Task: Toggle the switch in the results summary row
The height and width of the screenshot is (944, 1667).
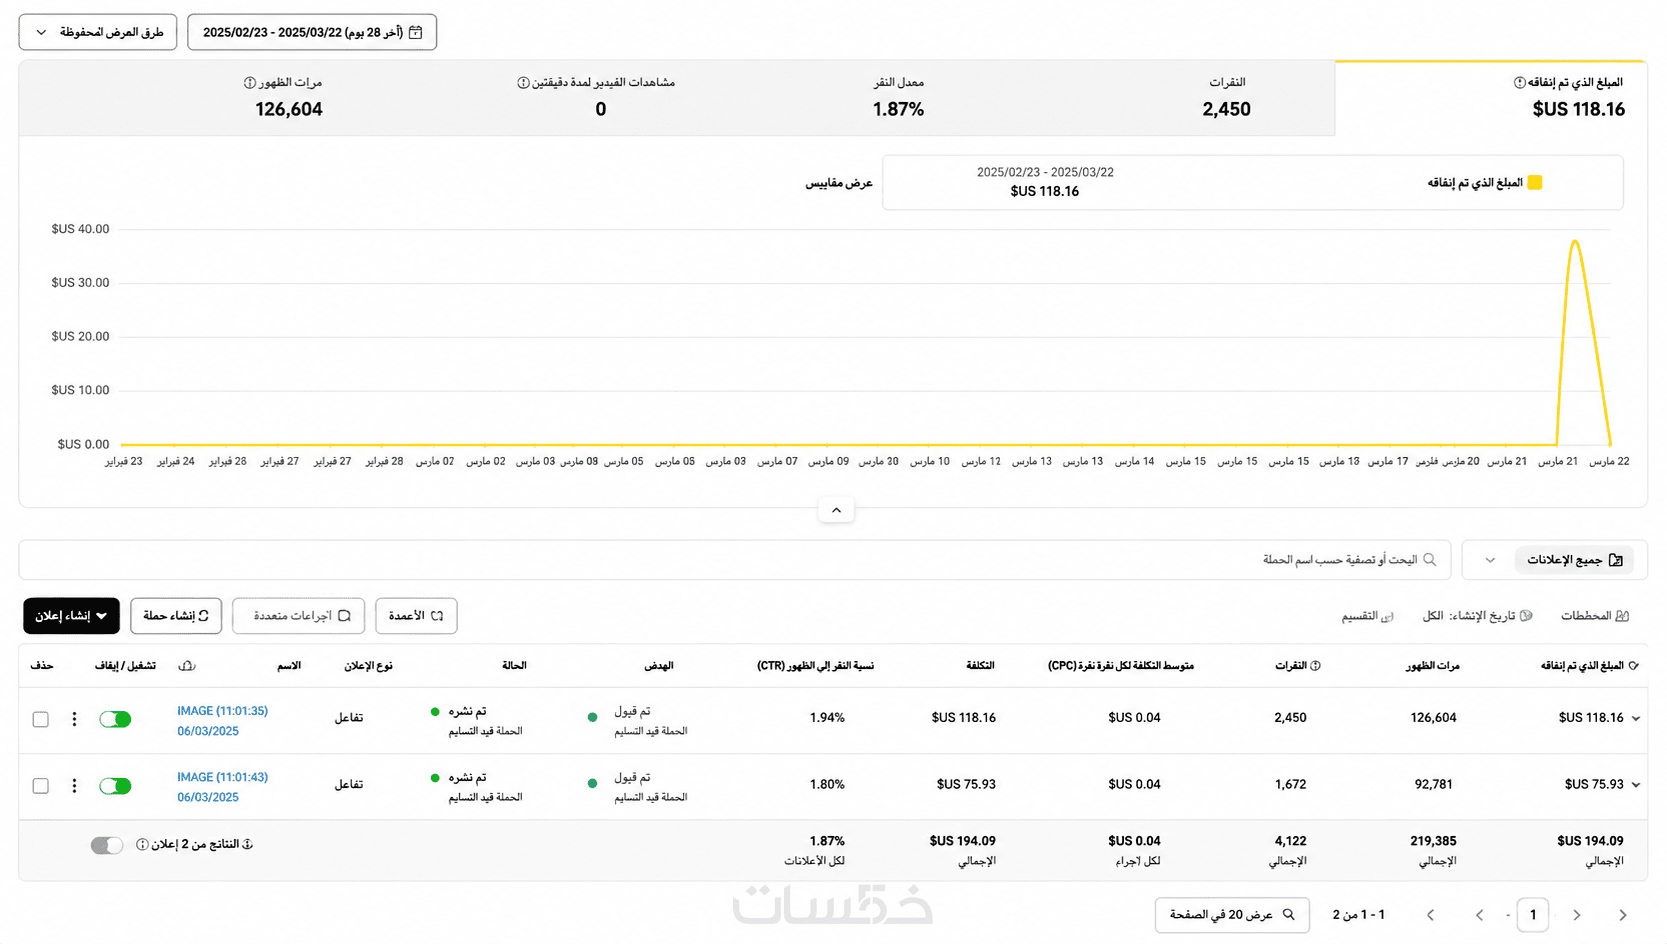Action: [107, 845]
